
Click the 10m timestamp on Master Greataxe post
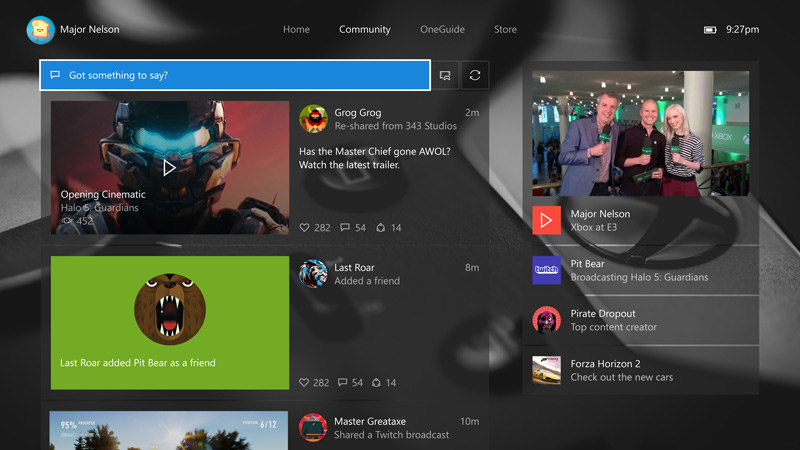pyautogui.click(x=469, y=421)
